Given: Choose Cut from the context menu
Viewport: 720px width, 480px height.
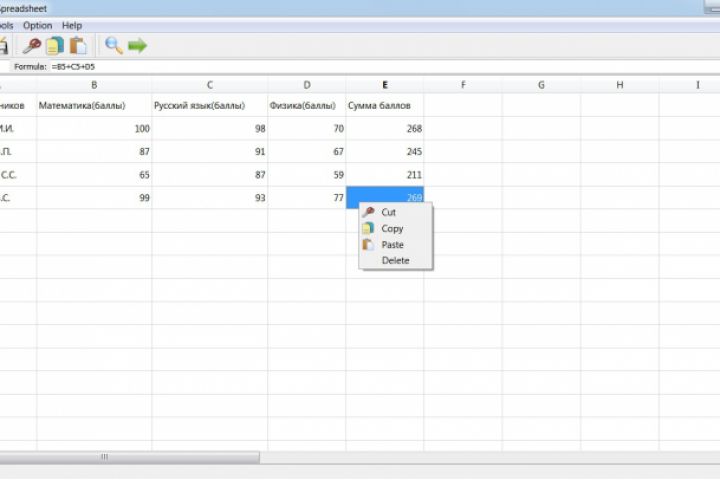Looking at the screenshot, I should 396,212.
